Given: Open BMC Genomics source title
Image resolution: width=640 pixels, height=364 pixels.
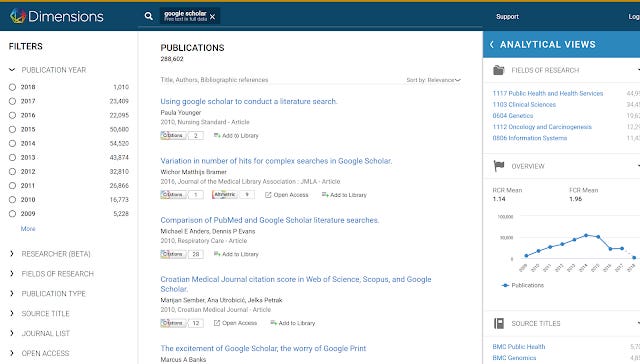Looking at the screenshot, I should click(x=514, y=358).
